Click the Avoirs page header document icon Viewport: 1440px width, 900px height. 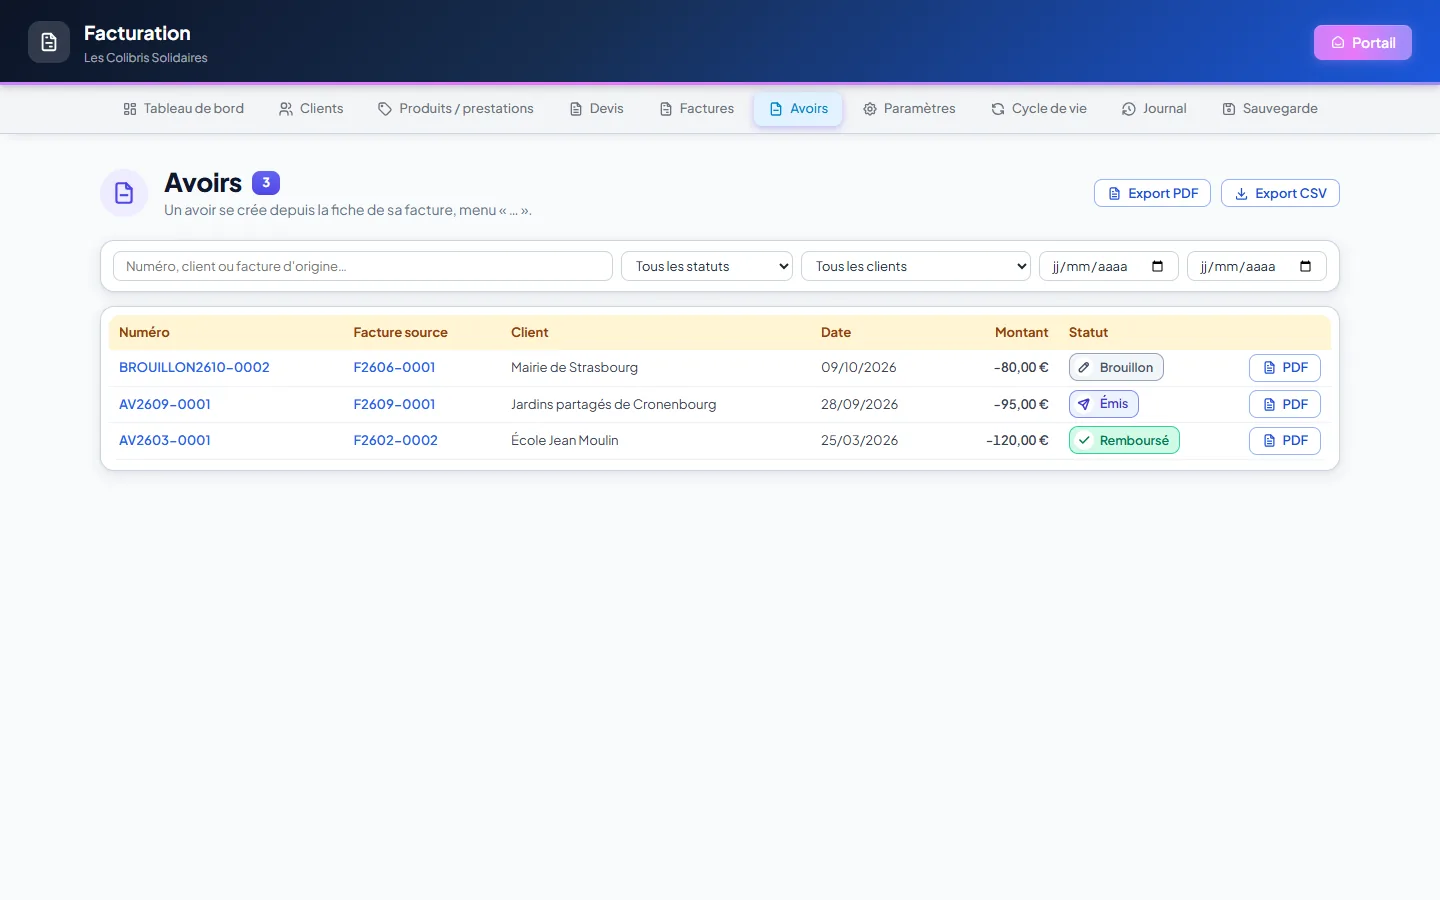124,193
